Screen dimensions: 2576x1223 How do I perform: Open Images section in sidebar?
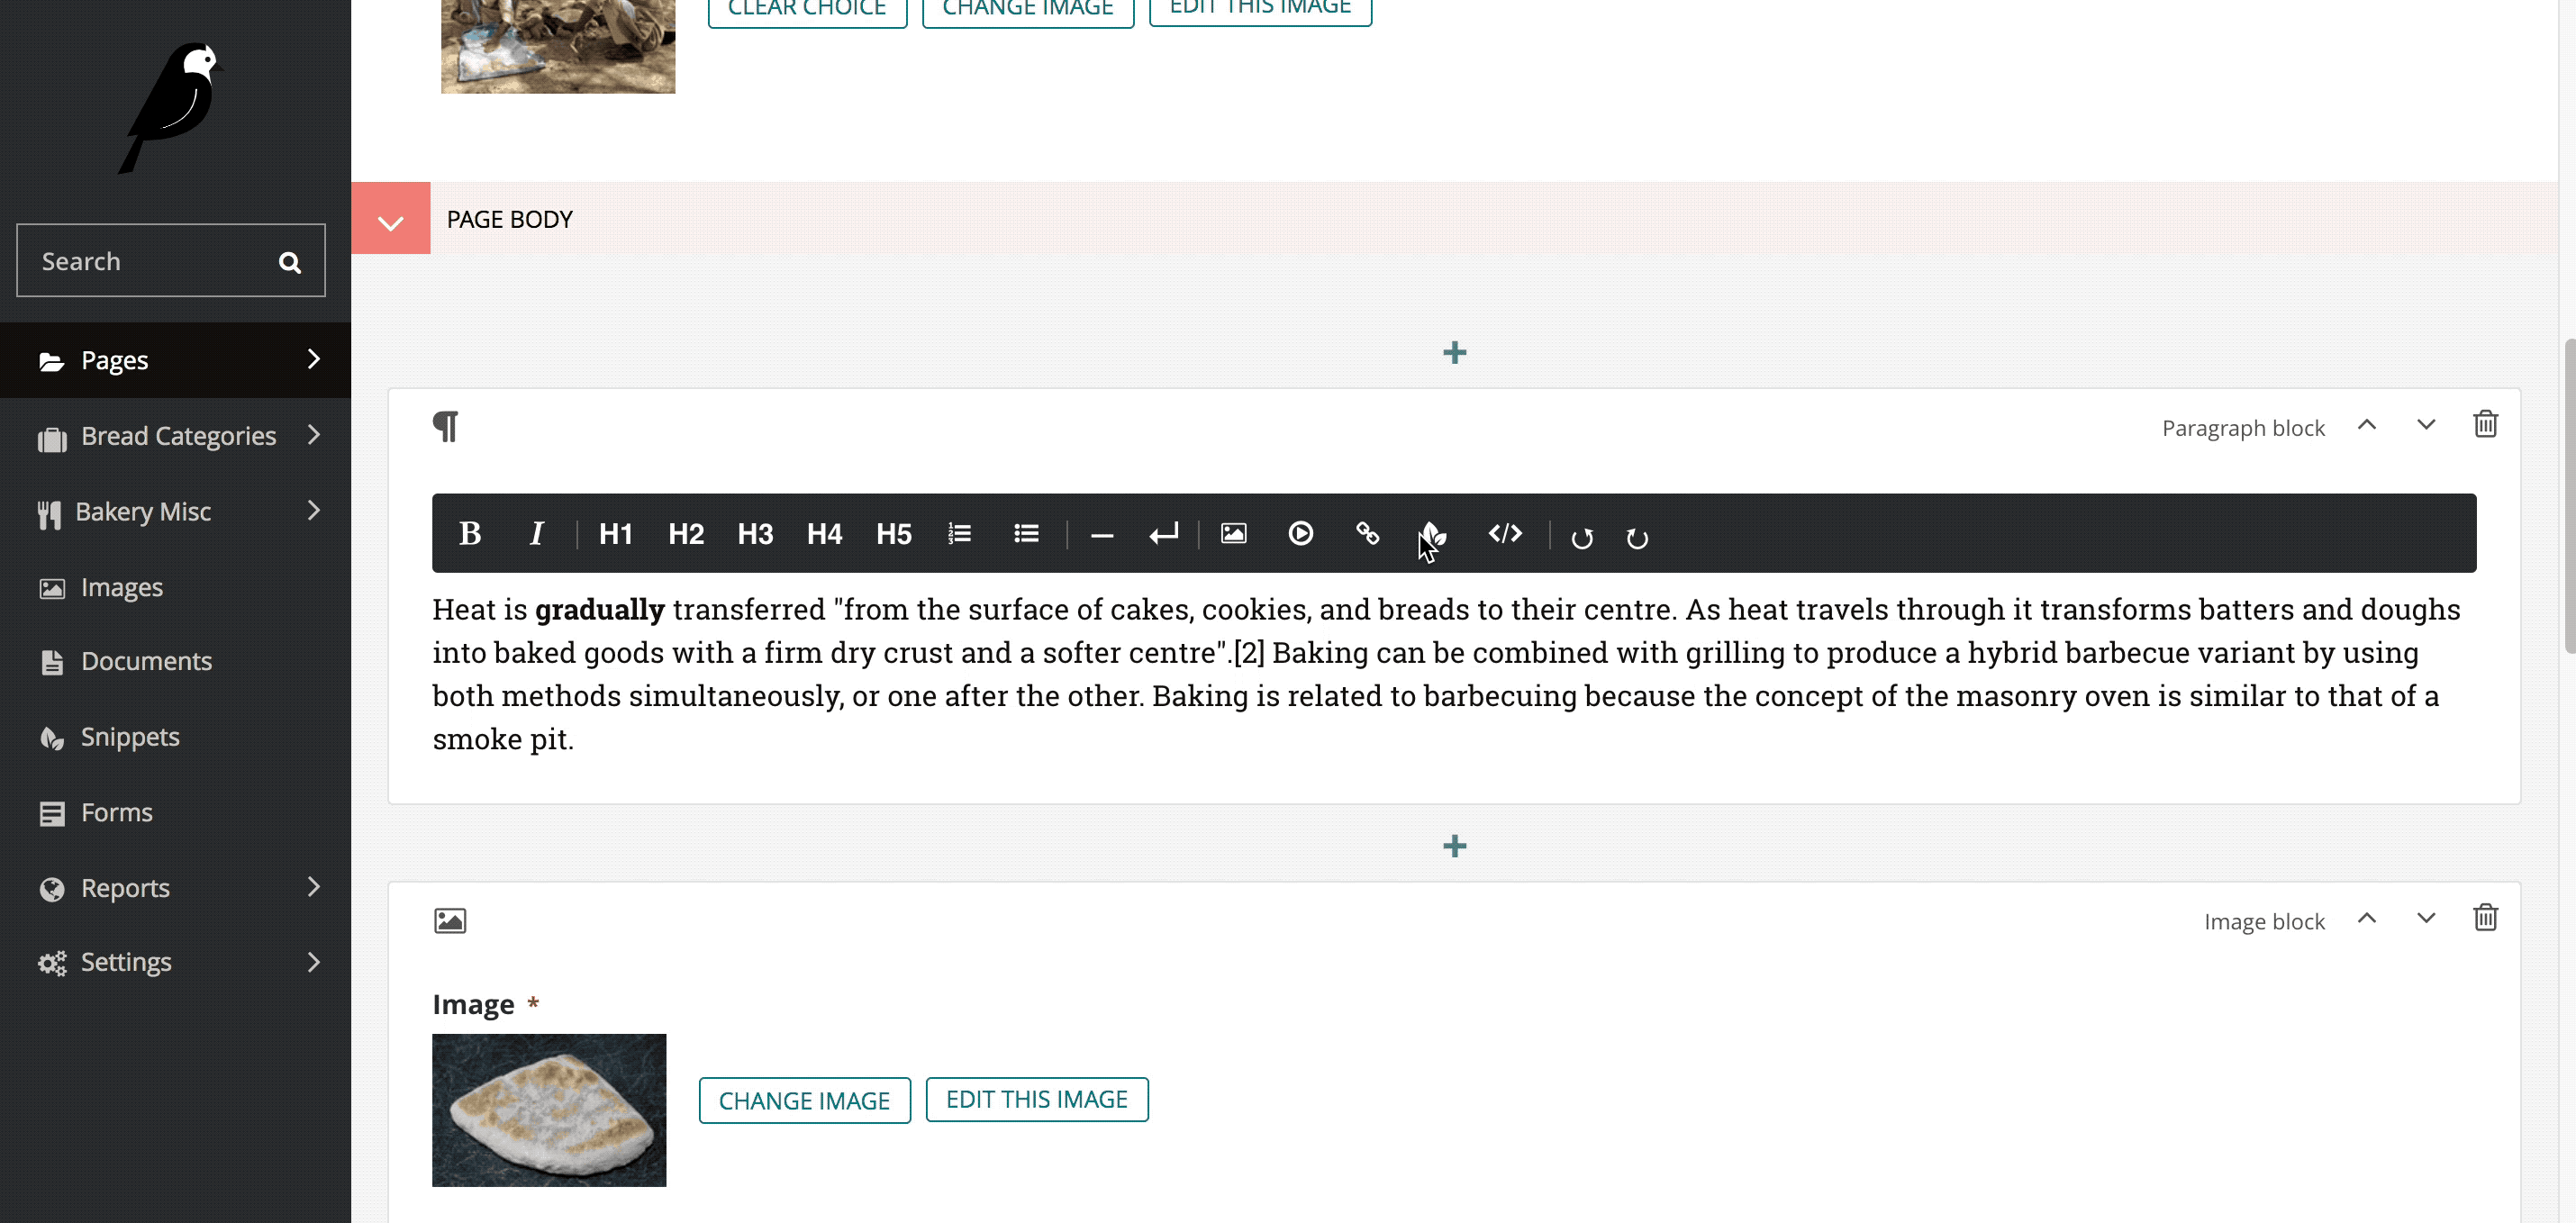122,586
